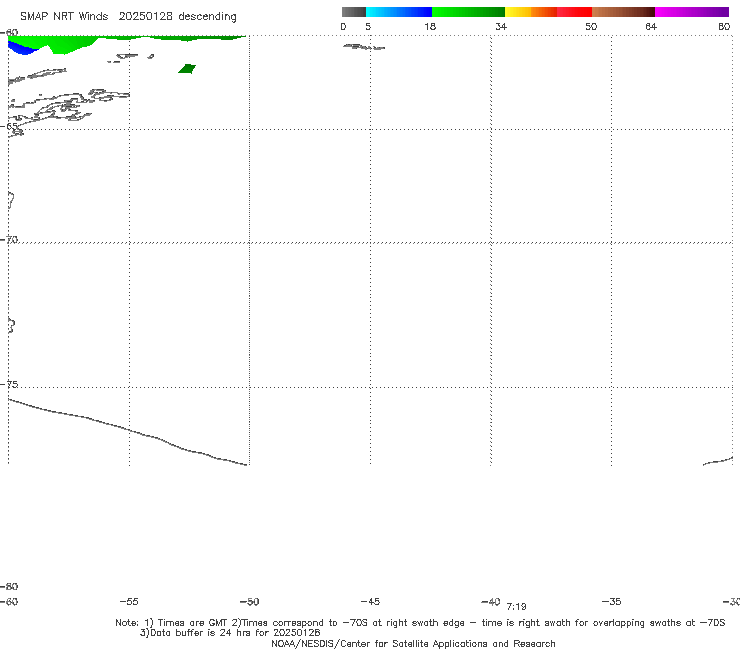Click the '34' color scale label

pyautogui.click(x=501, y=26)
